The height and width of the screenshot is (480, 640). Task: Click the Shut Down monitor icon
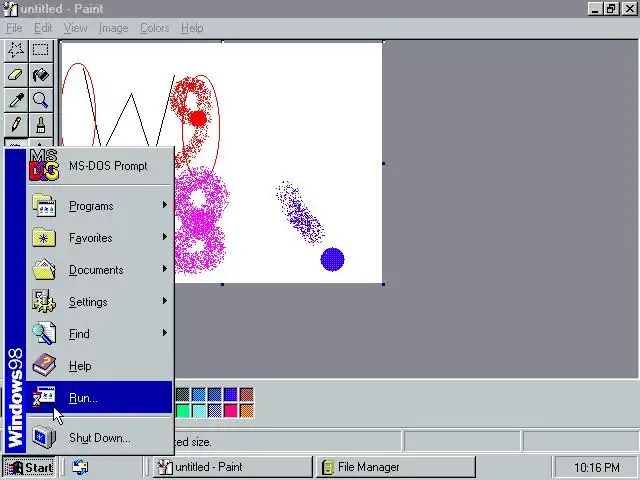click(x=44, y=437)
